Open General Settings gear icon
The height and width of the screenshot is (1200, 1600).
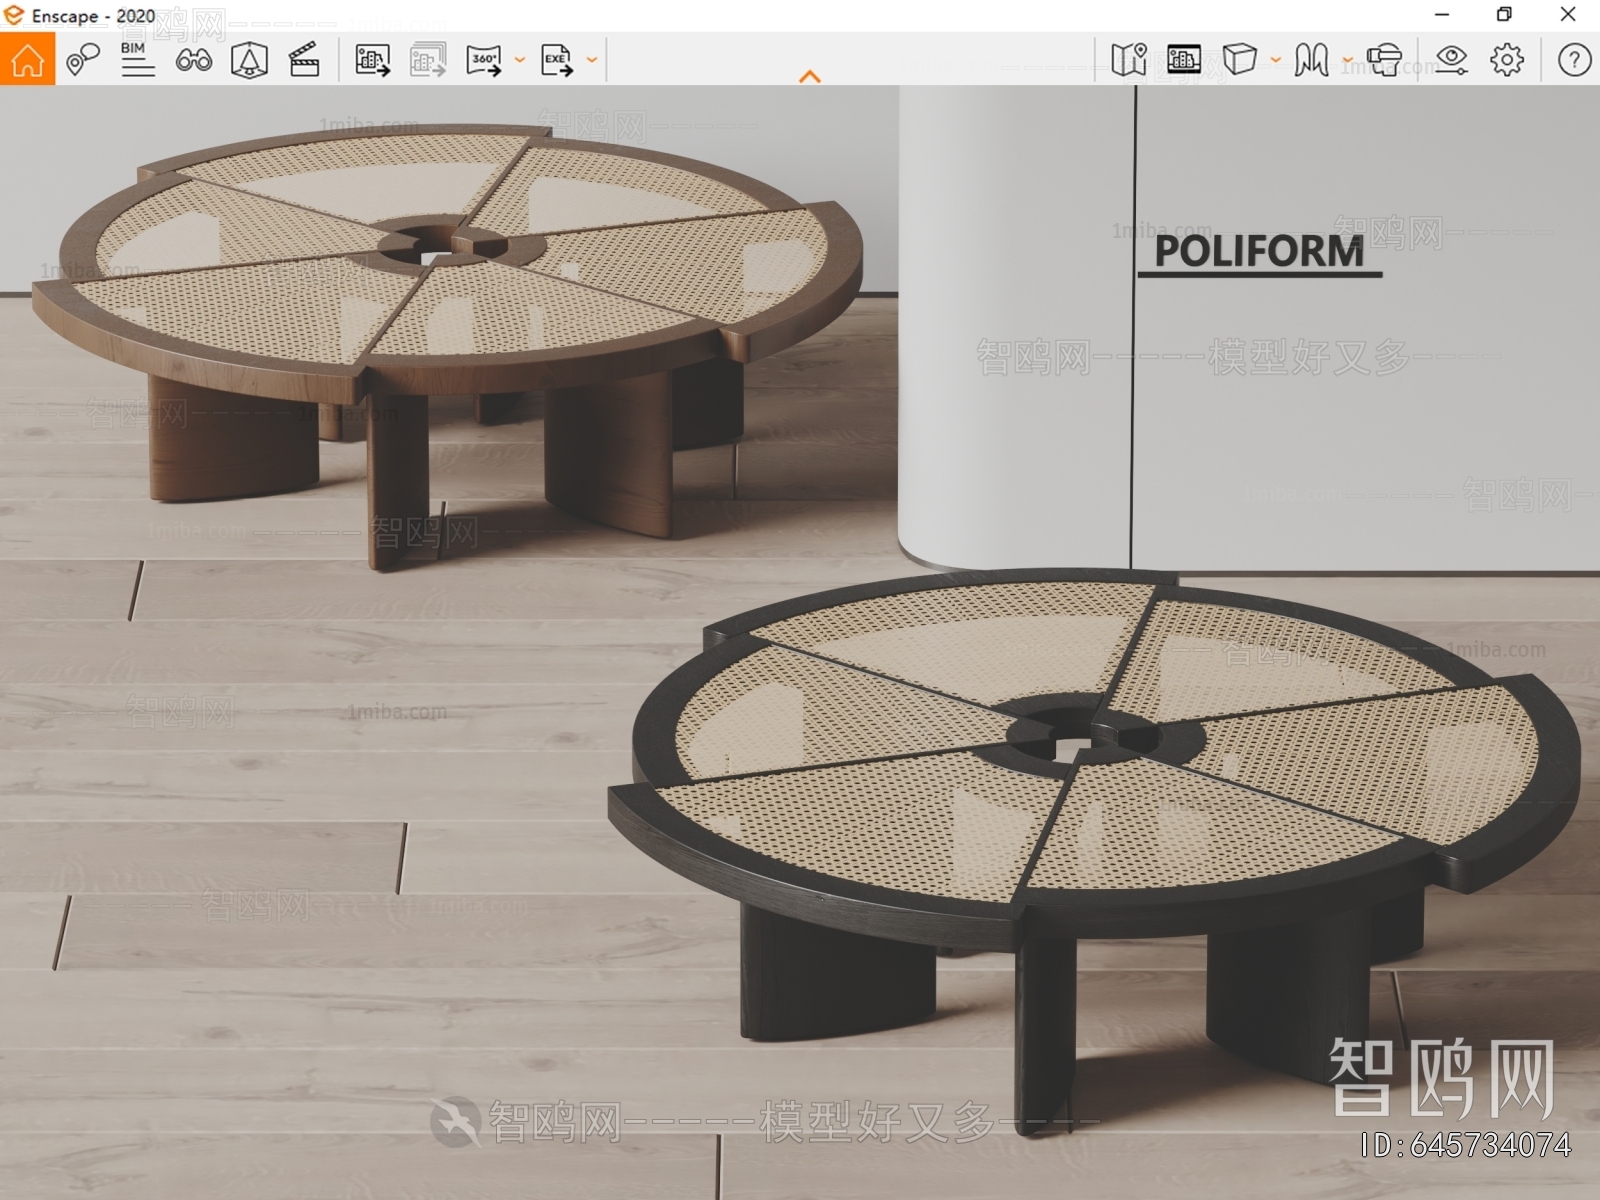click(x=1507, y=60)
